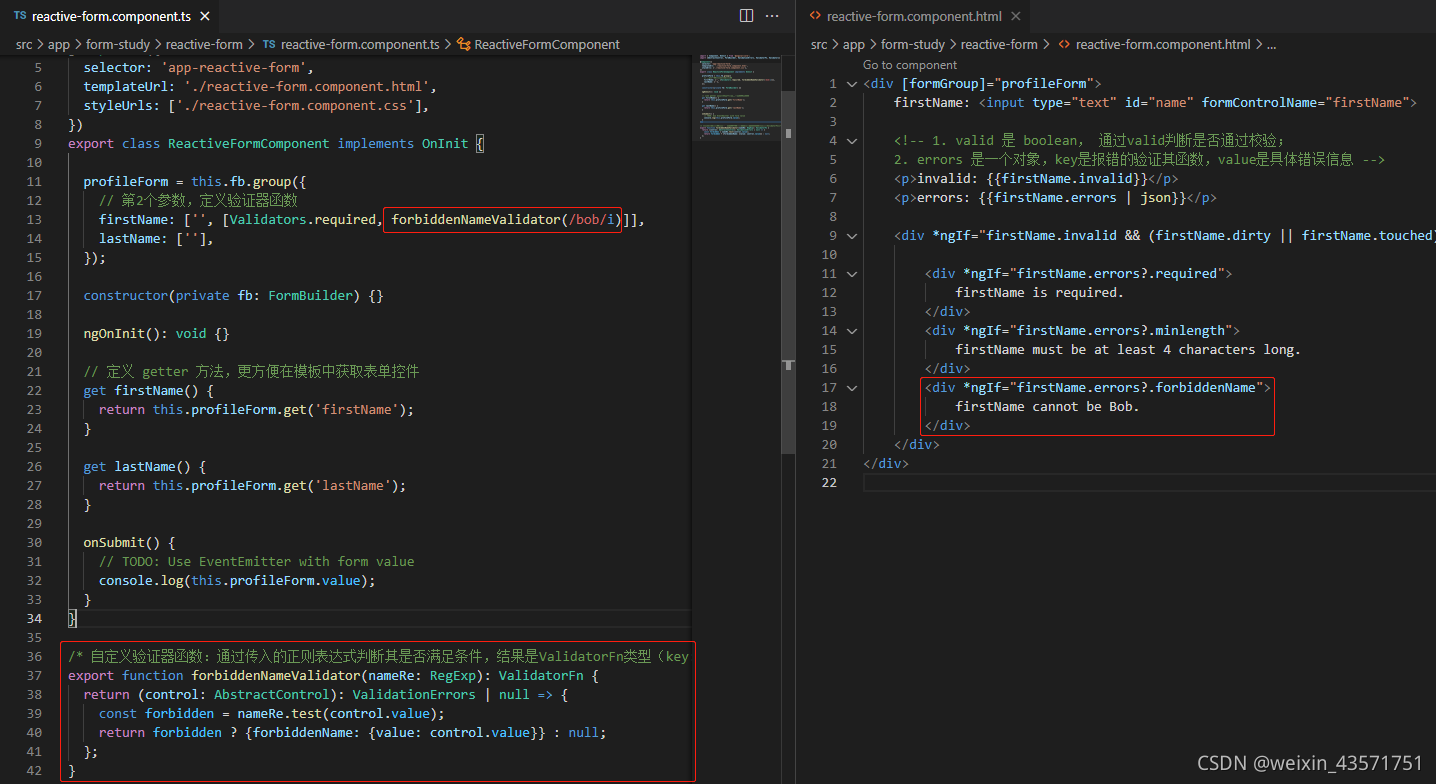
Task: Click 'const forbidden = nameRe.test(control.value);' line
Action: pos(271,714)
